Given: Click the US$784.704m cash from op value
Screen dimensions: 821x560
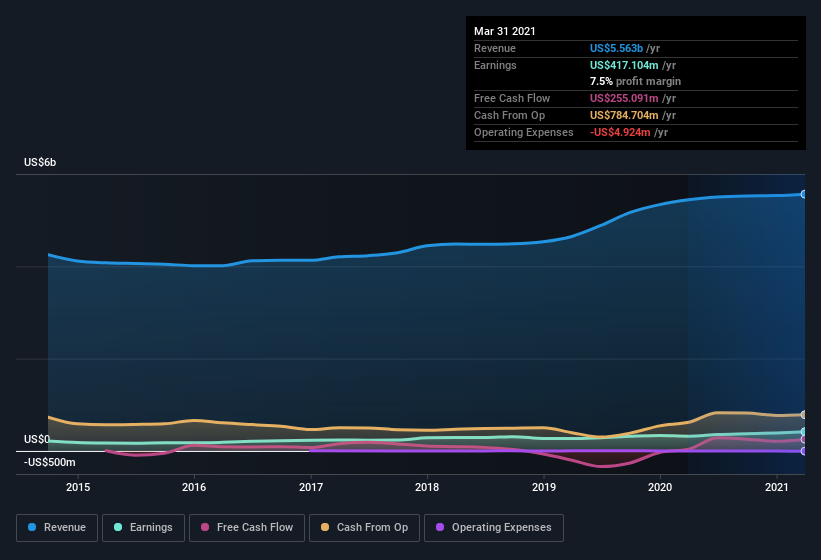Looking at the screenshot, I should tap(624, 115).
